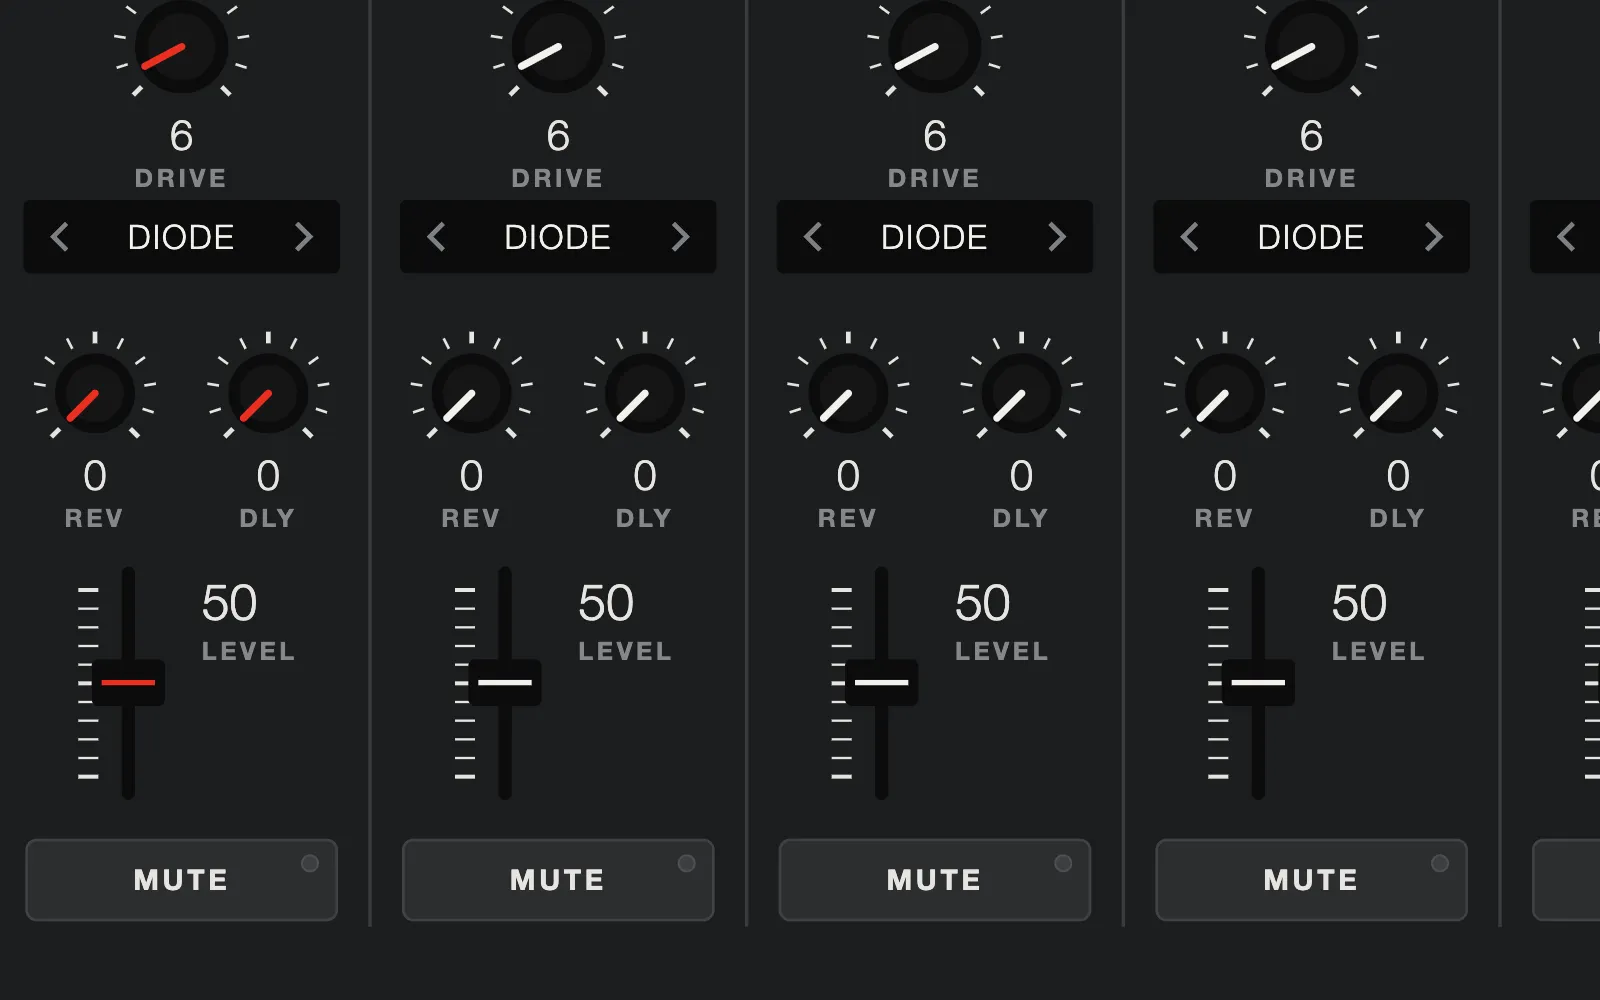Image resolution: width=1600 pixels, height=1000 pixels.
Task: Click the red REV knob in first channel
Action: tap(95, 393)
